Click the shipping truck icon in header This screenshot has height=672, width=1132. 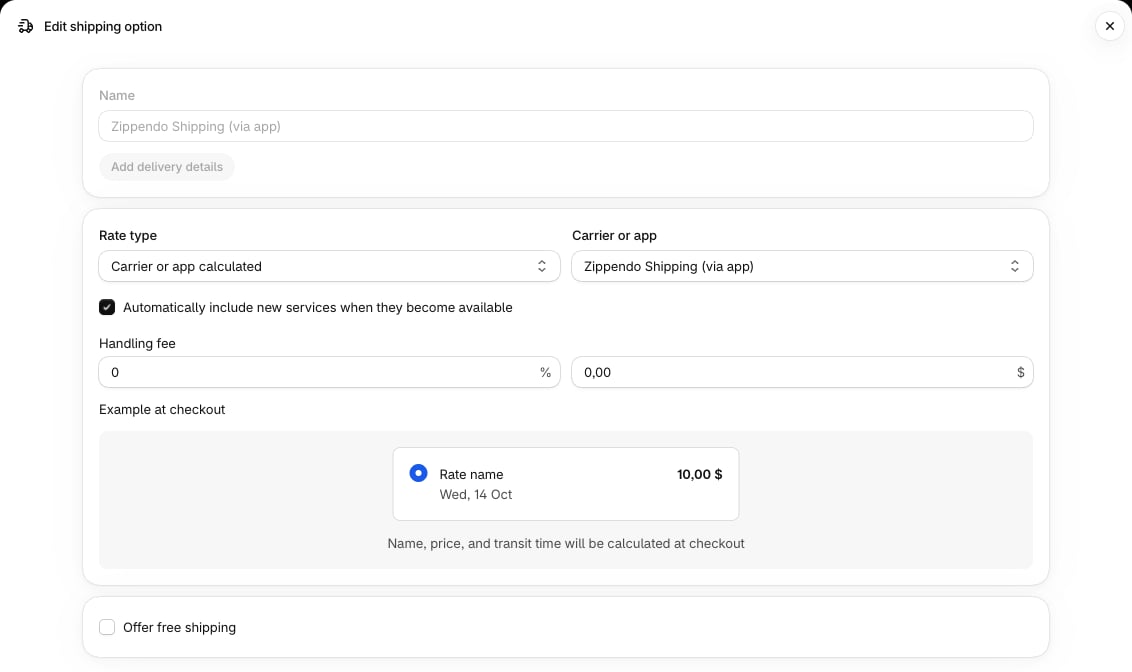(x=25, y=27)
